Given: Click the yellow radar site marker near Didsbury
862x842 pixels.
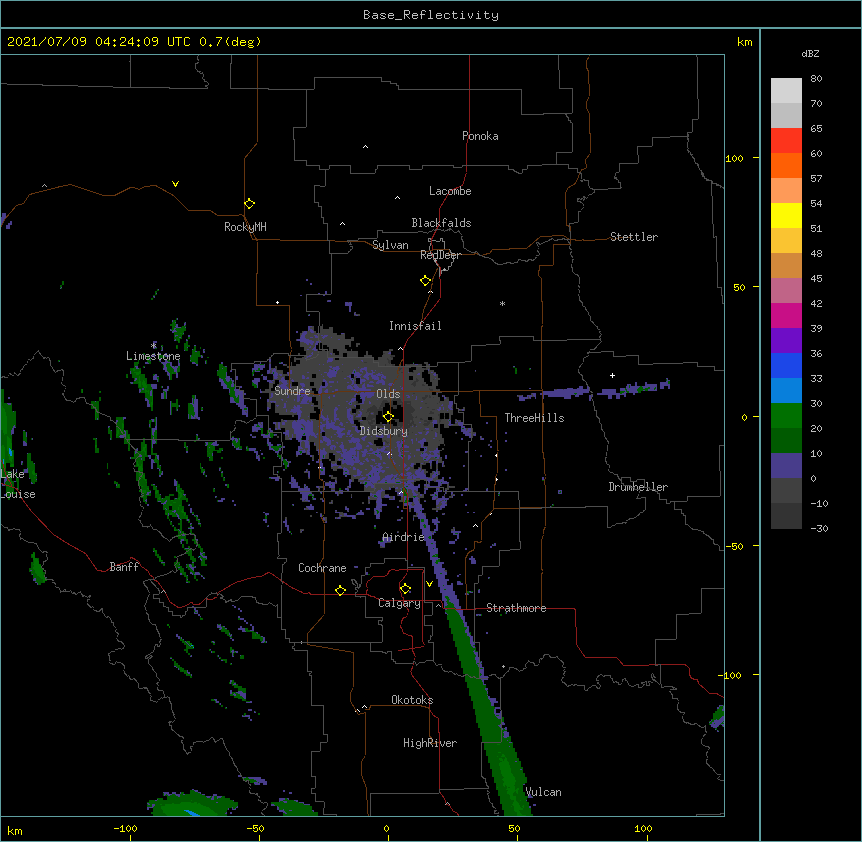Looking at the screenshot, I should coord(388,416).
